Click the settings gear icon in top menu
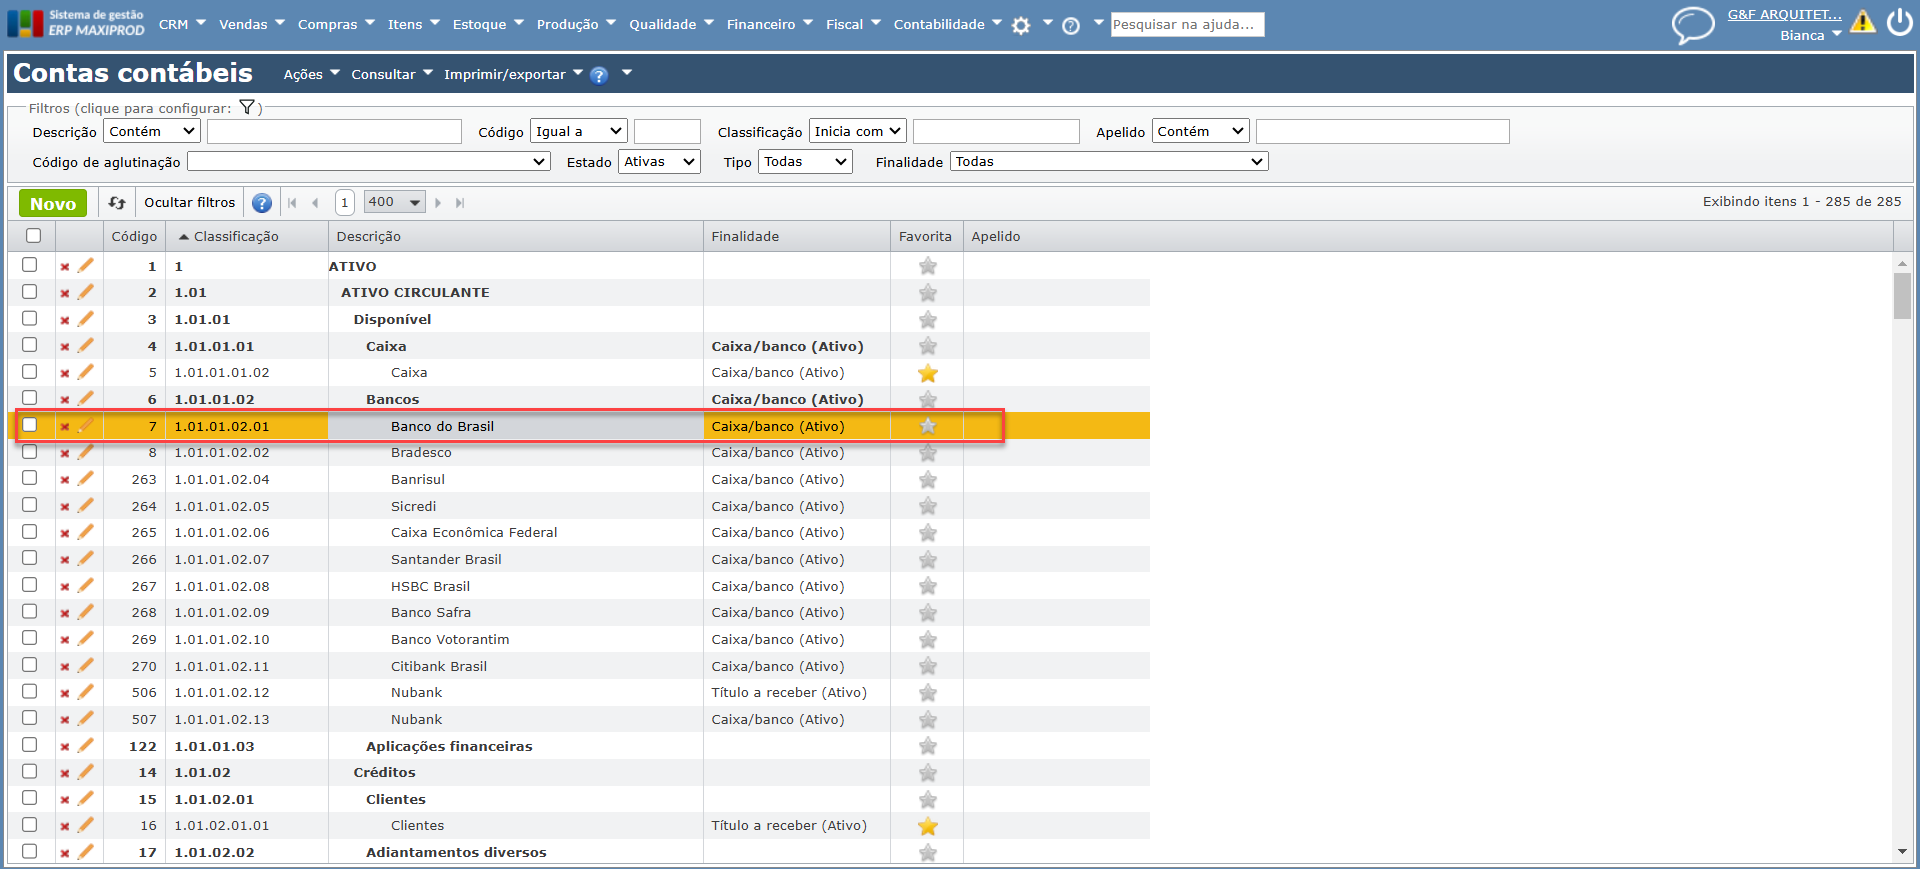This screenshot has width=1920, height=869. coord(1020,26)
